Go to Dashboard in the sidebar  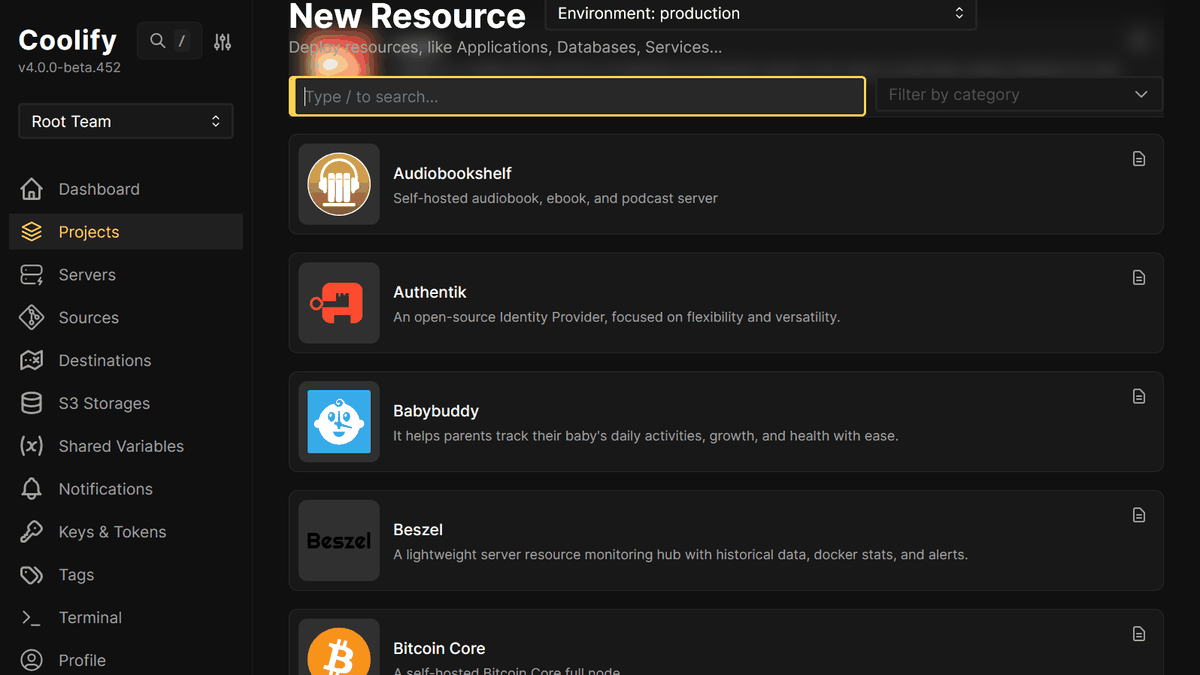click(x=98, y=189)
